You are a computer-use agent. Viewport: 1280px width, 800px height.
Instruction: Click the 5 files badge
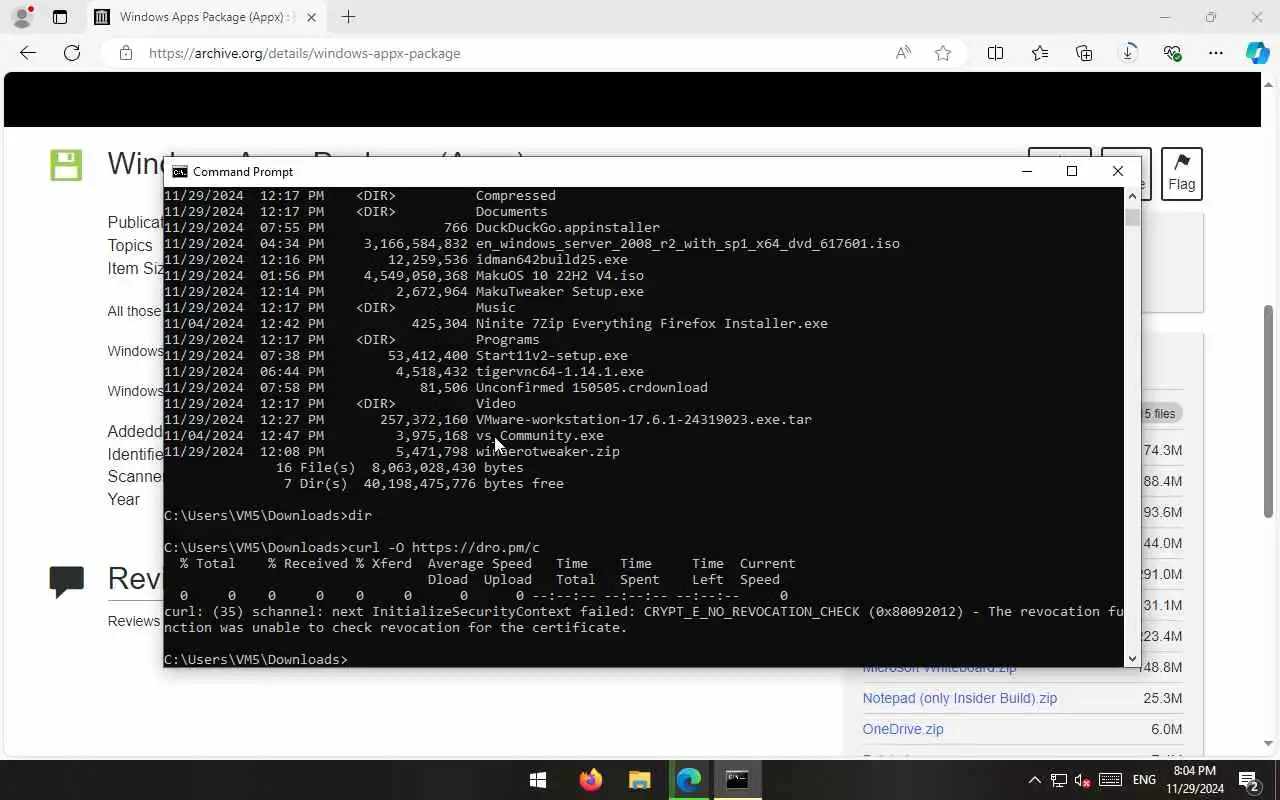click(1159, 413)
